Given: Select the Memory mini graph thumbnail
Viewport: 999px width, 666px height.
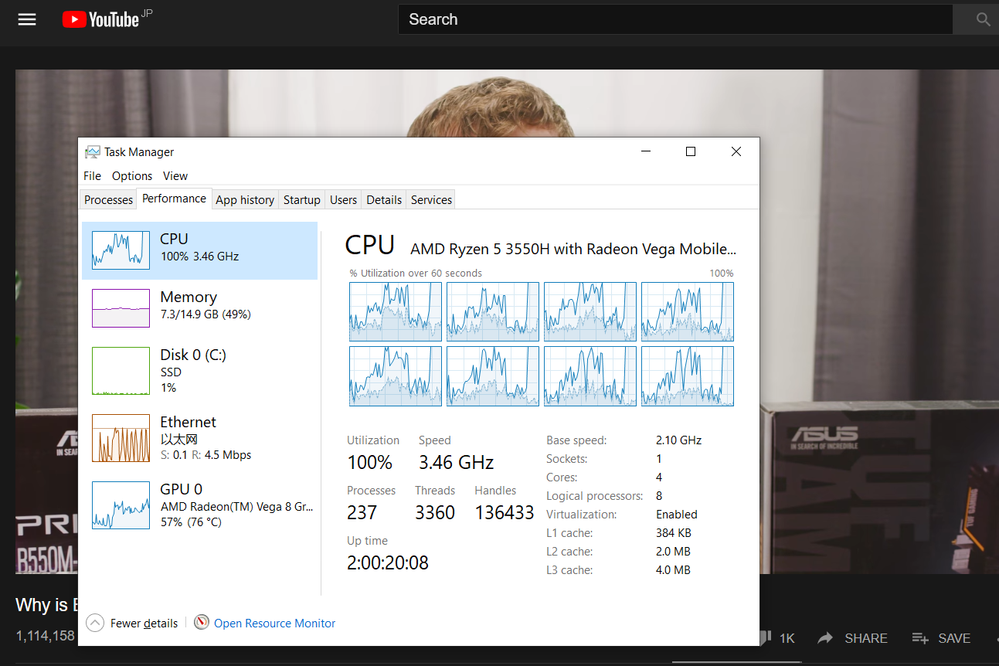Looking at the screenshot, I should [121, 308].
